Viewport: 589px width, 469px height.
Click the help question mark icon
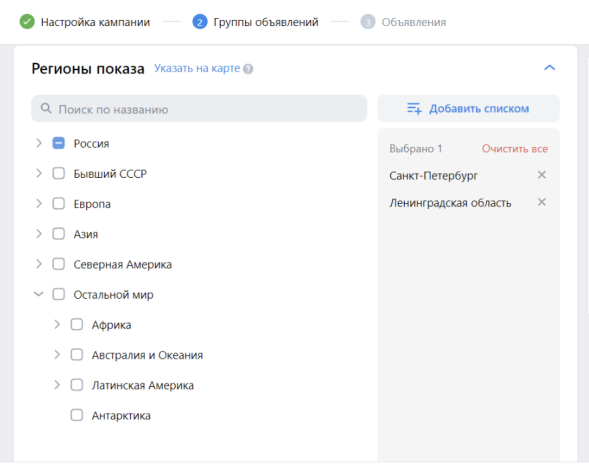point(248,69)
